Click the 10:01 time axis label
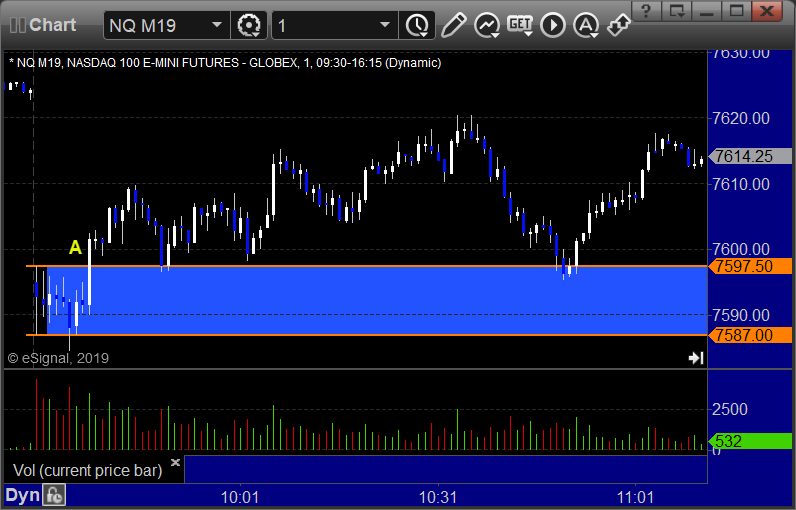Viewport: 796px width, 510px height. coord(240,497)
